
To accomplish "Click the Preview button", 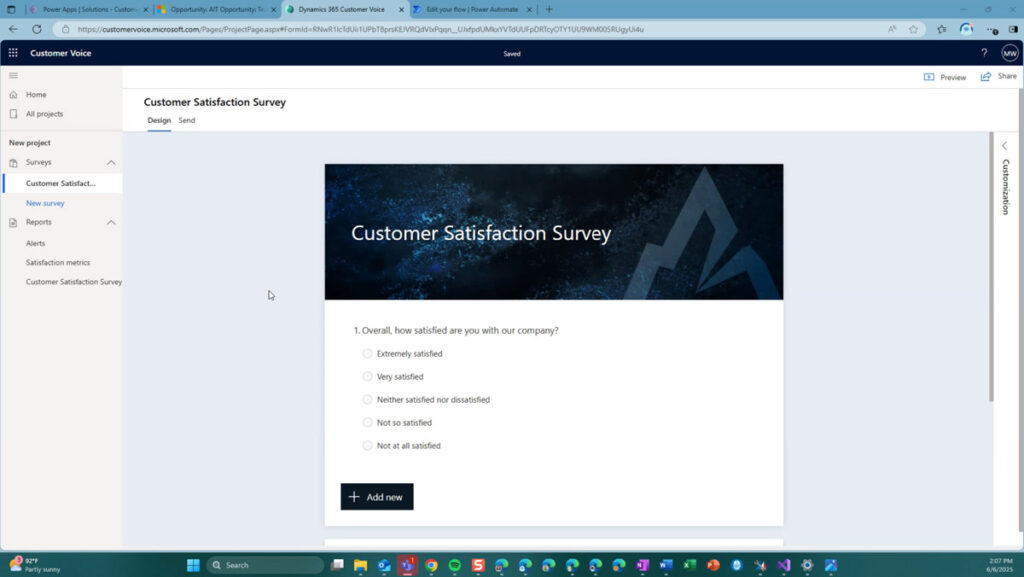I will click(x=944, y=77).
